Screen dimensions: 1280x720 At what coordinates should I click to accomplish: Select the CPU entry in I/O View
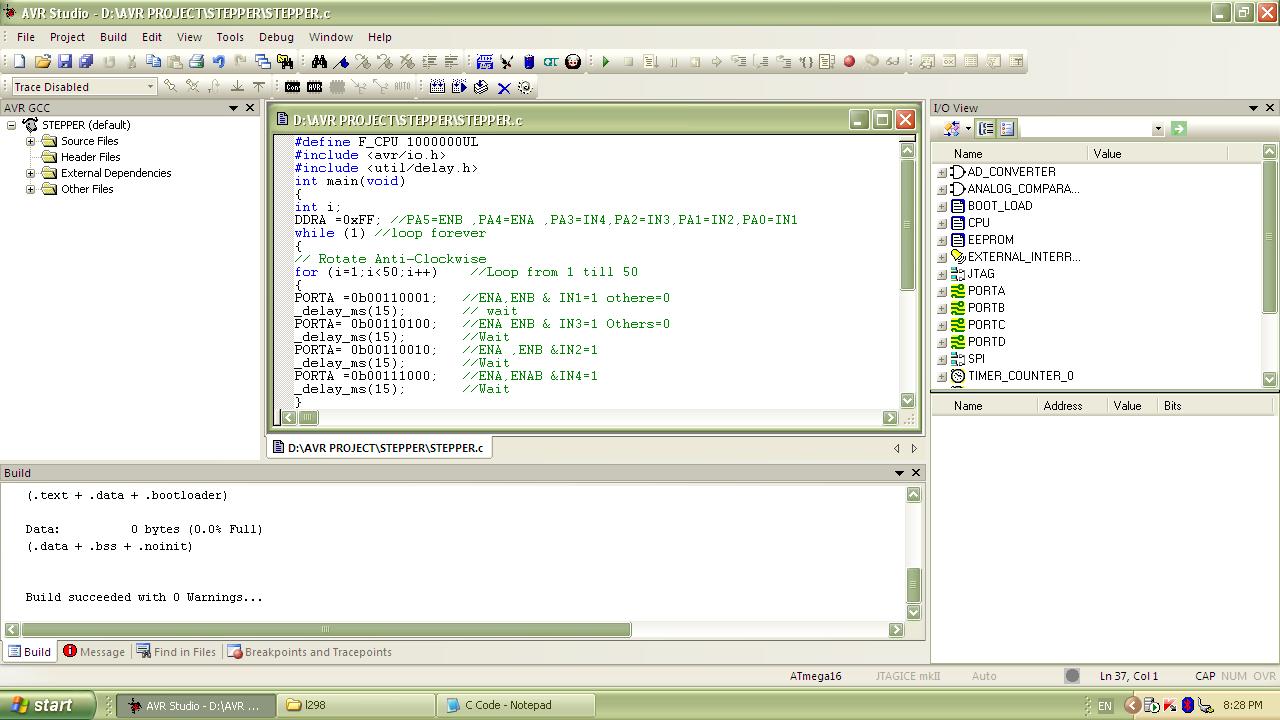pos(979,223)
